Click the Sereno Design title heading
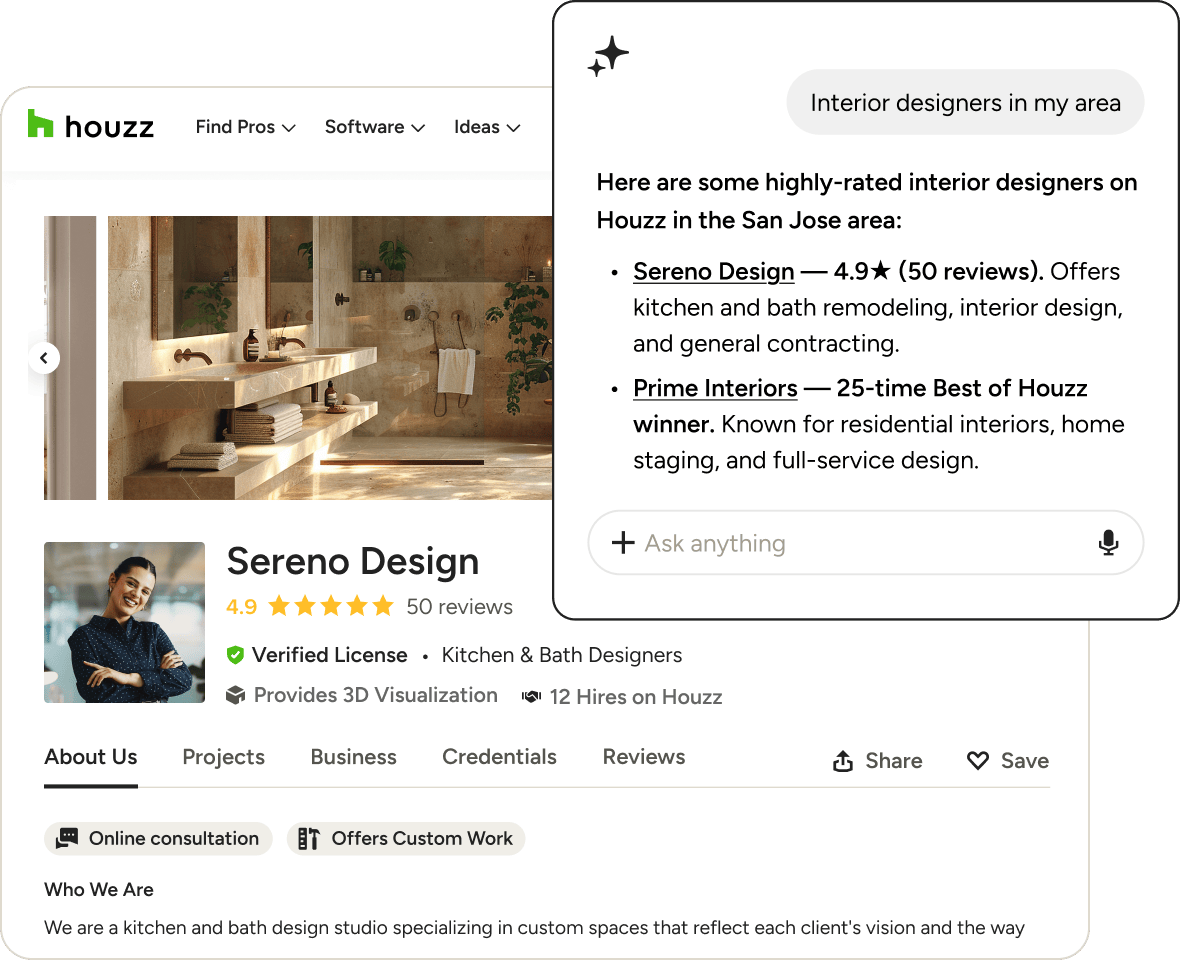This screenshot has height=960, width=1180. 352,561
